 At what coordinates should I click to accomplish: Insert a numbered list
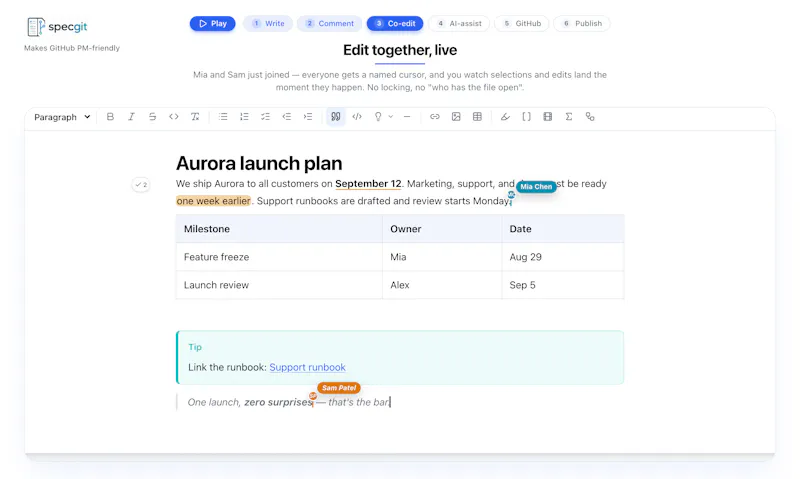(x=244, y=117)
